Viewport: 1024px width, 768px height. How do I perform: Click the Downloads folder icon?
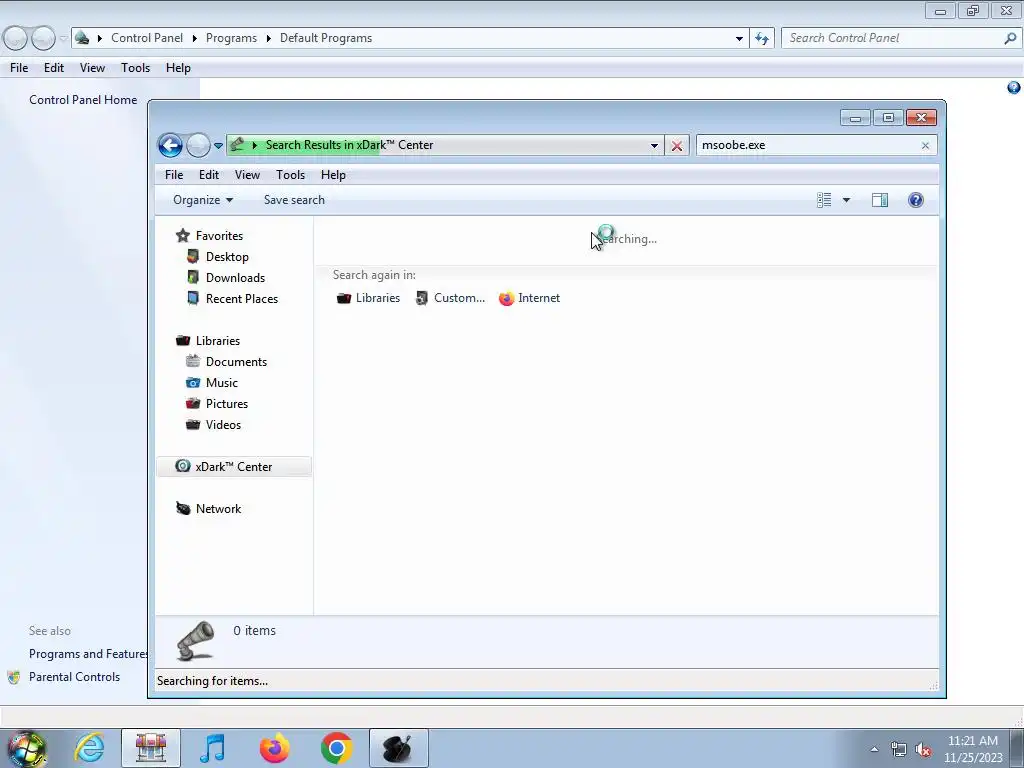coord(193,277)
